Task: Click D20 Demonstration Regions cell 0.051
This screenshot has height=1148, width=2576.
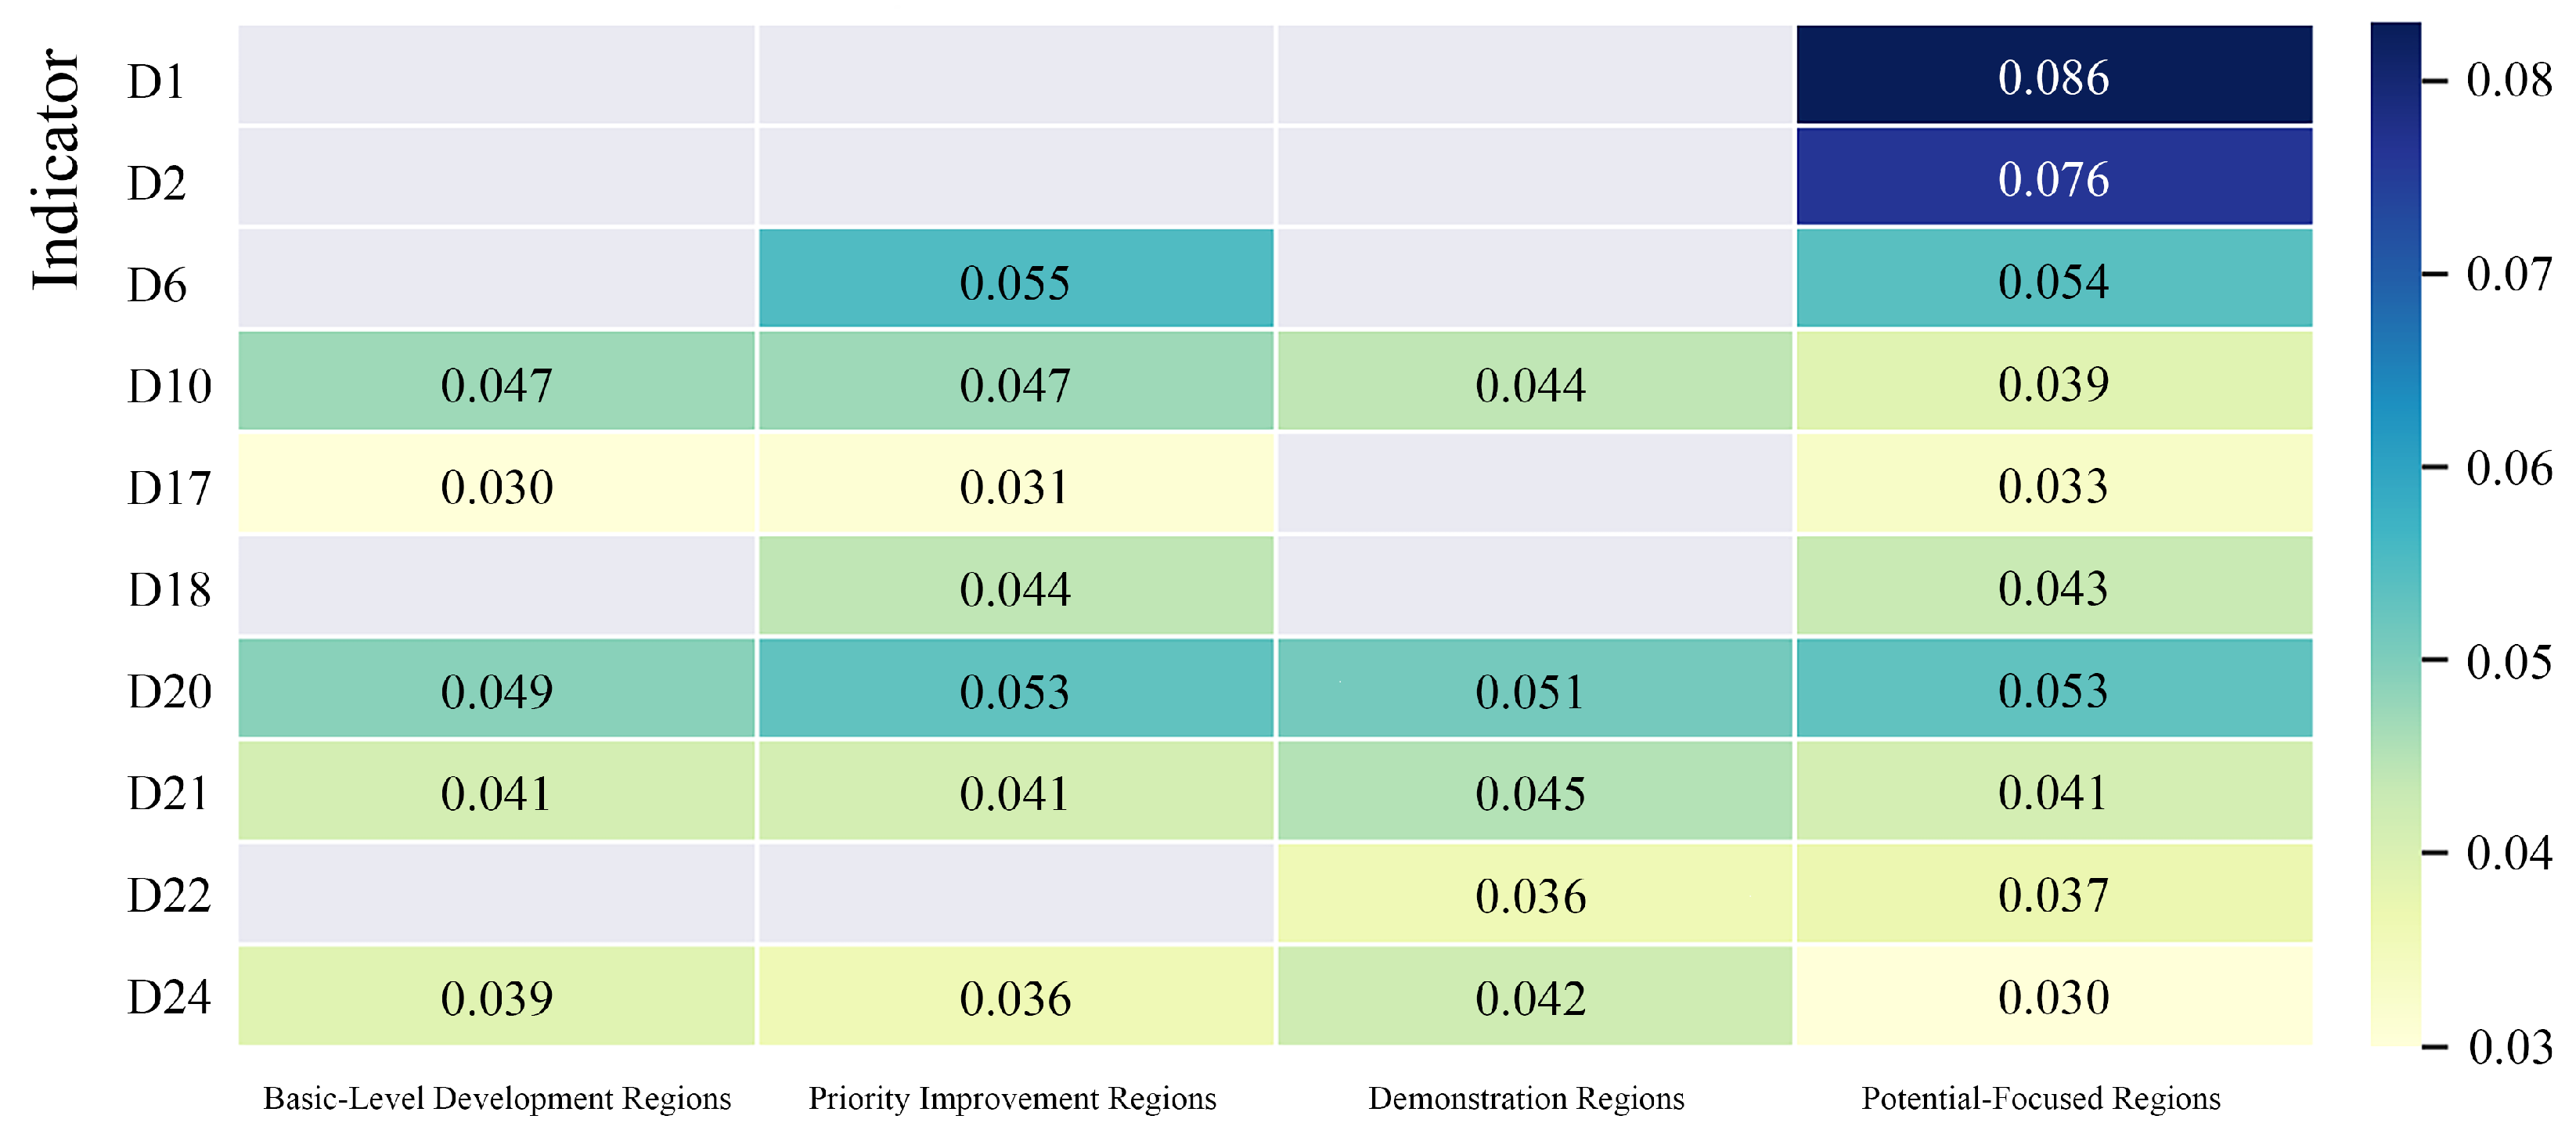Action: click(x=1531, y=691)
